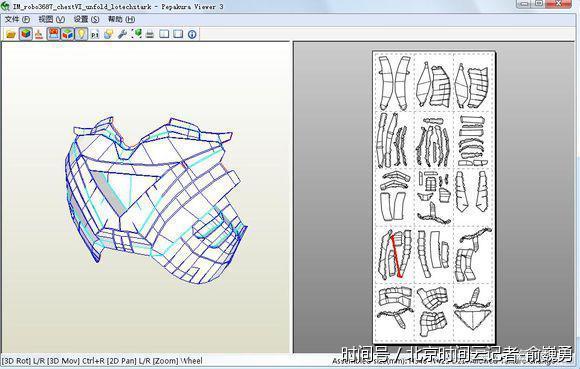The width and height of the screenshot is (580, 369).
Task: Click the split window layout icon
Action: (x=164, y=34)
